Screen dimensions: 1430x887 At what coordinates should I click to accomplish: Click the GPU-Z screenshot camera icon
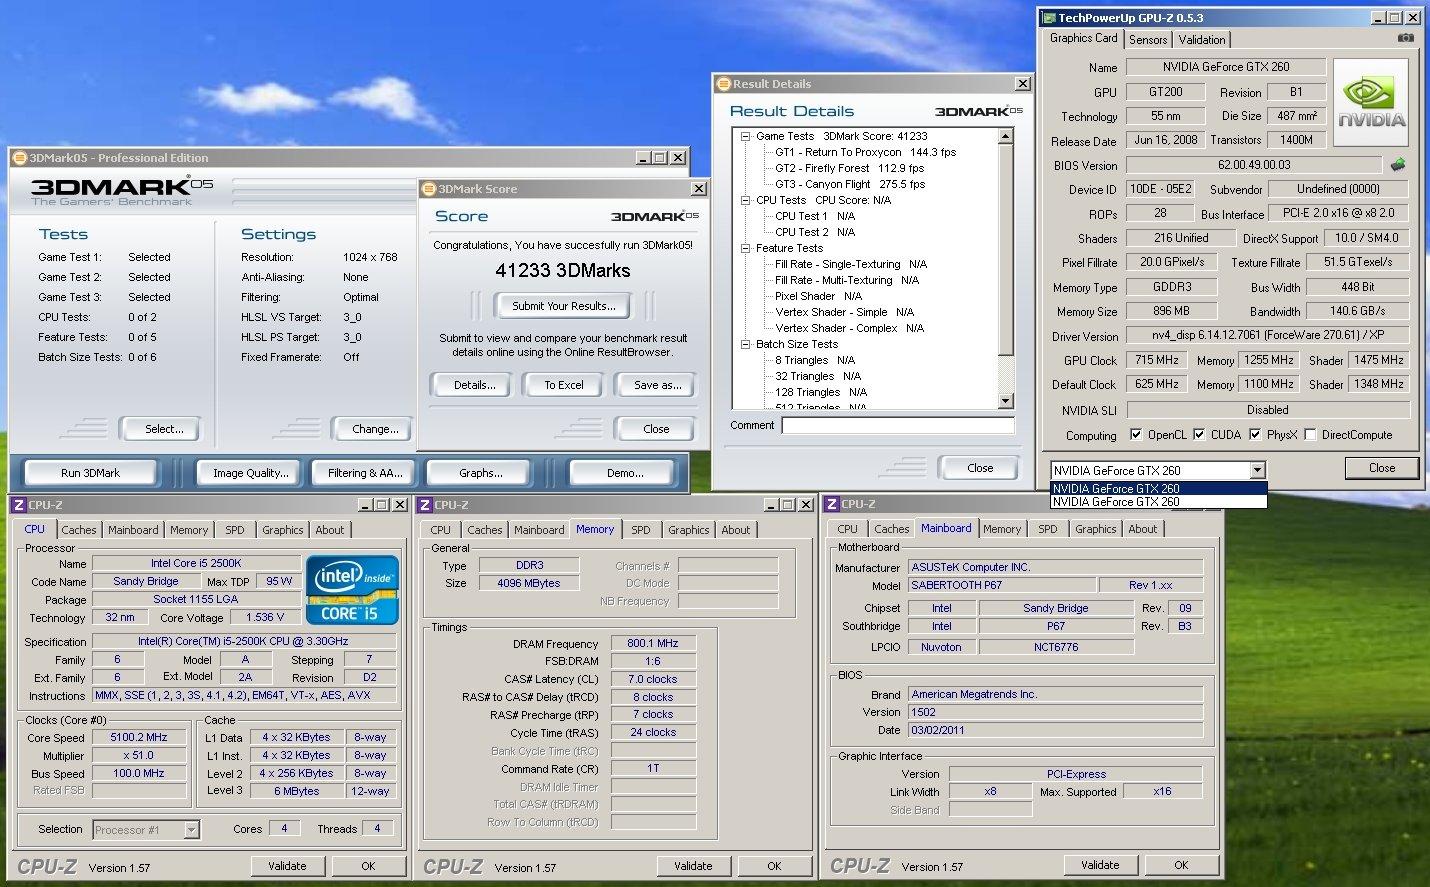pyautogui.click(x=1405, y=38)
